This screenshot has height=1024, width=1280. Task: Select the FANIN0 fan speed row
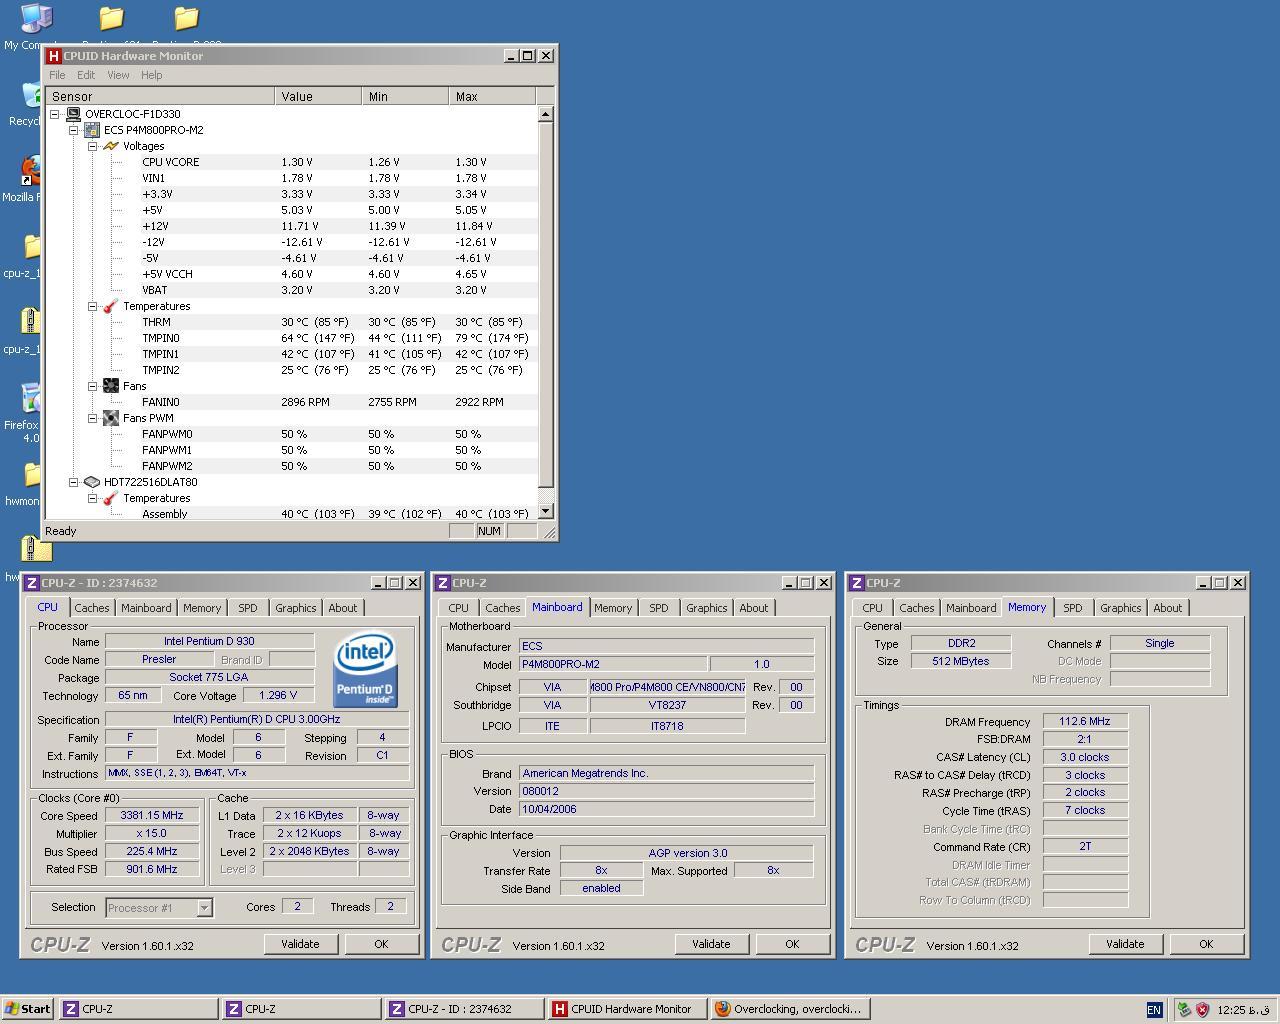pos(291,402)
